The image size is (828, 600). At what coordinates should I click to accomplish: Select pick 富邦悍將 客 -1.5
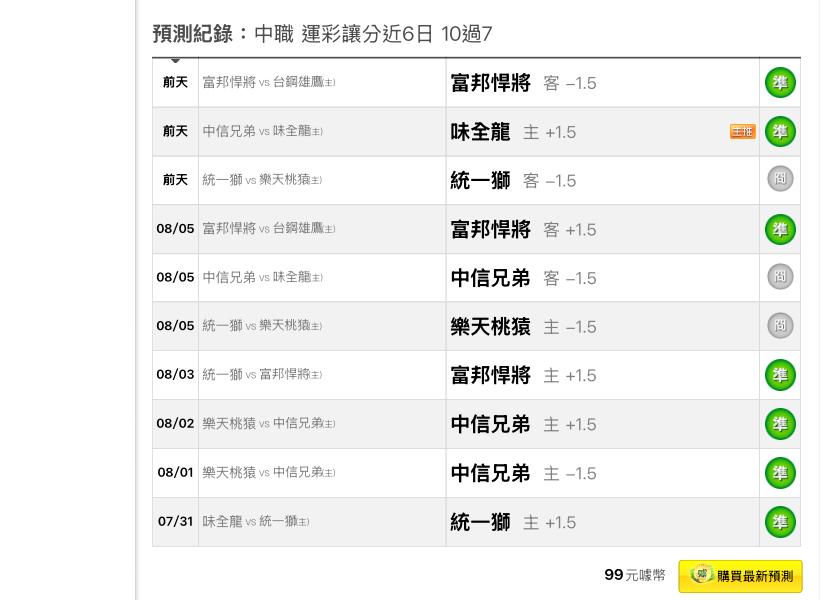point(523,83)
